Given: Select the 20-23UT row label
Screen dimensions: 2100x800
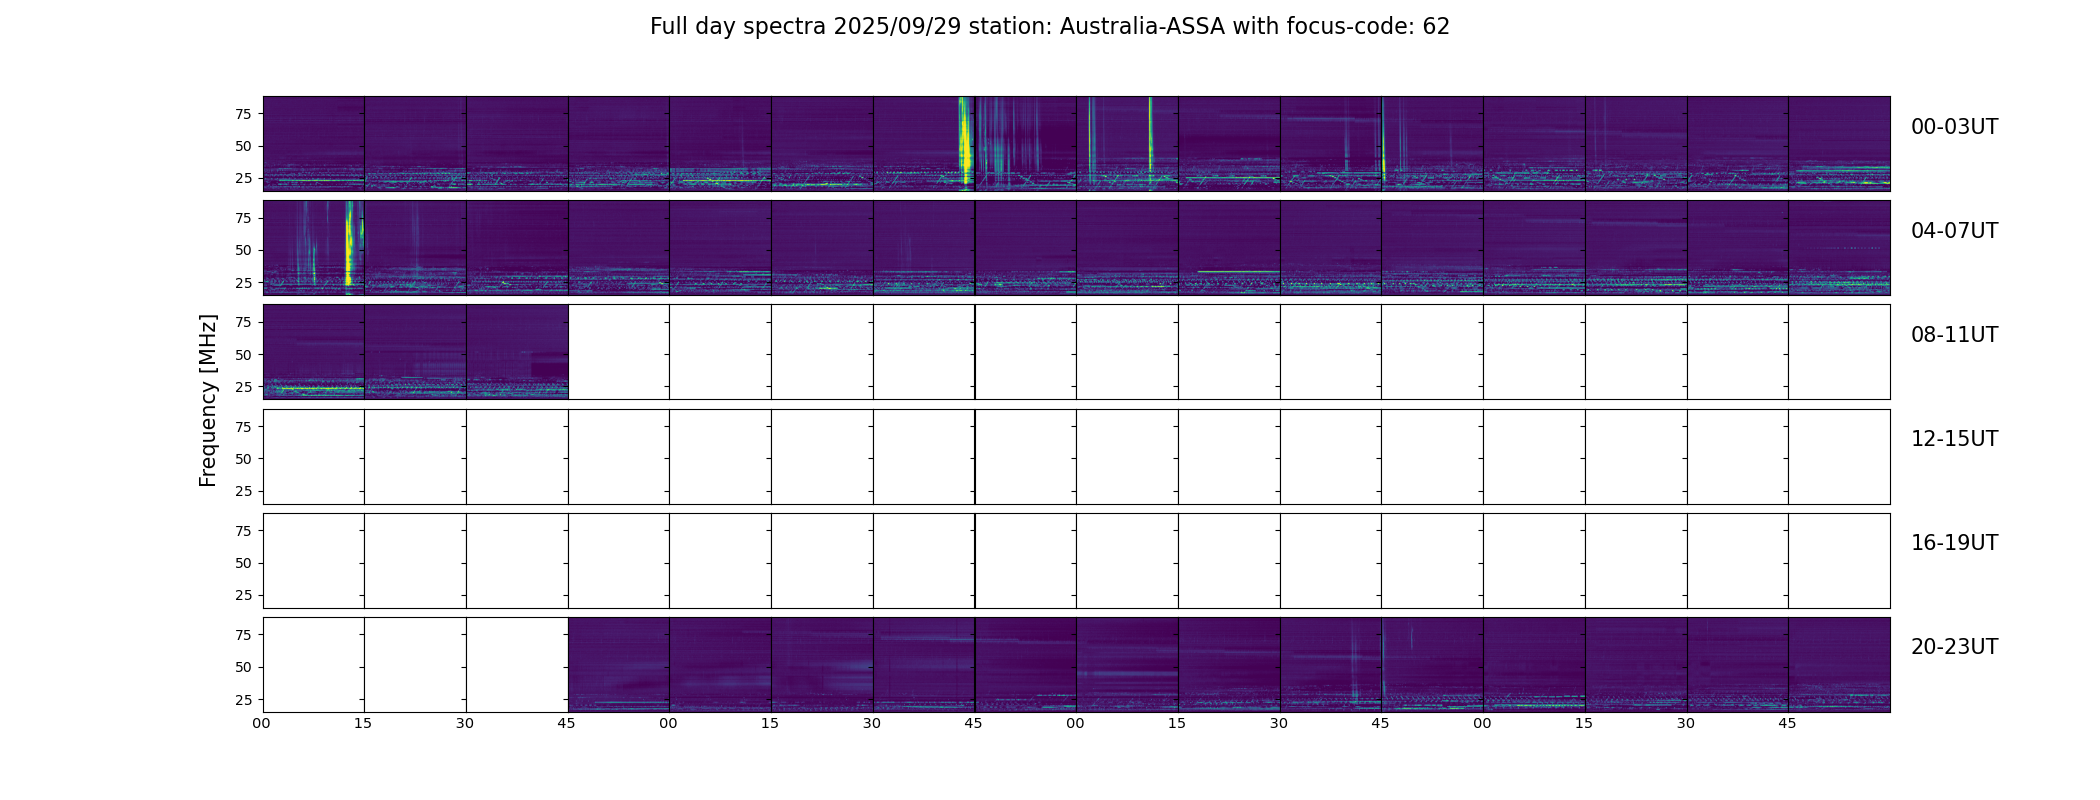Looking at the screenshot, I should 1953,647.
